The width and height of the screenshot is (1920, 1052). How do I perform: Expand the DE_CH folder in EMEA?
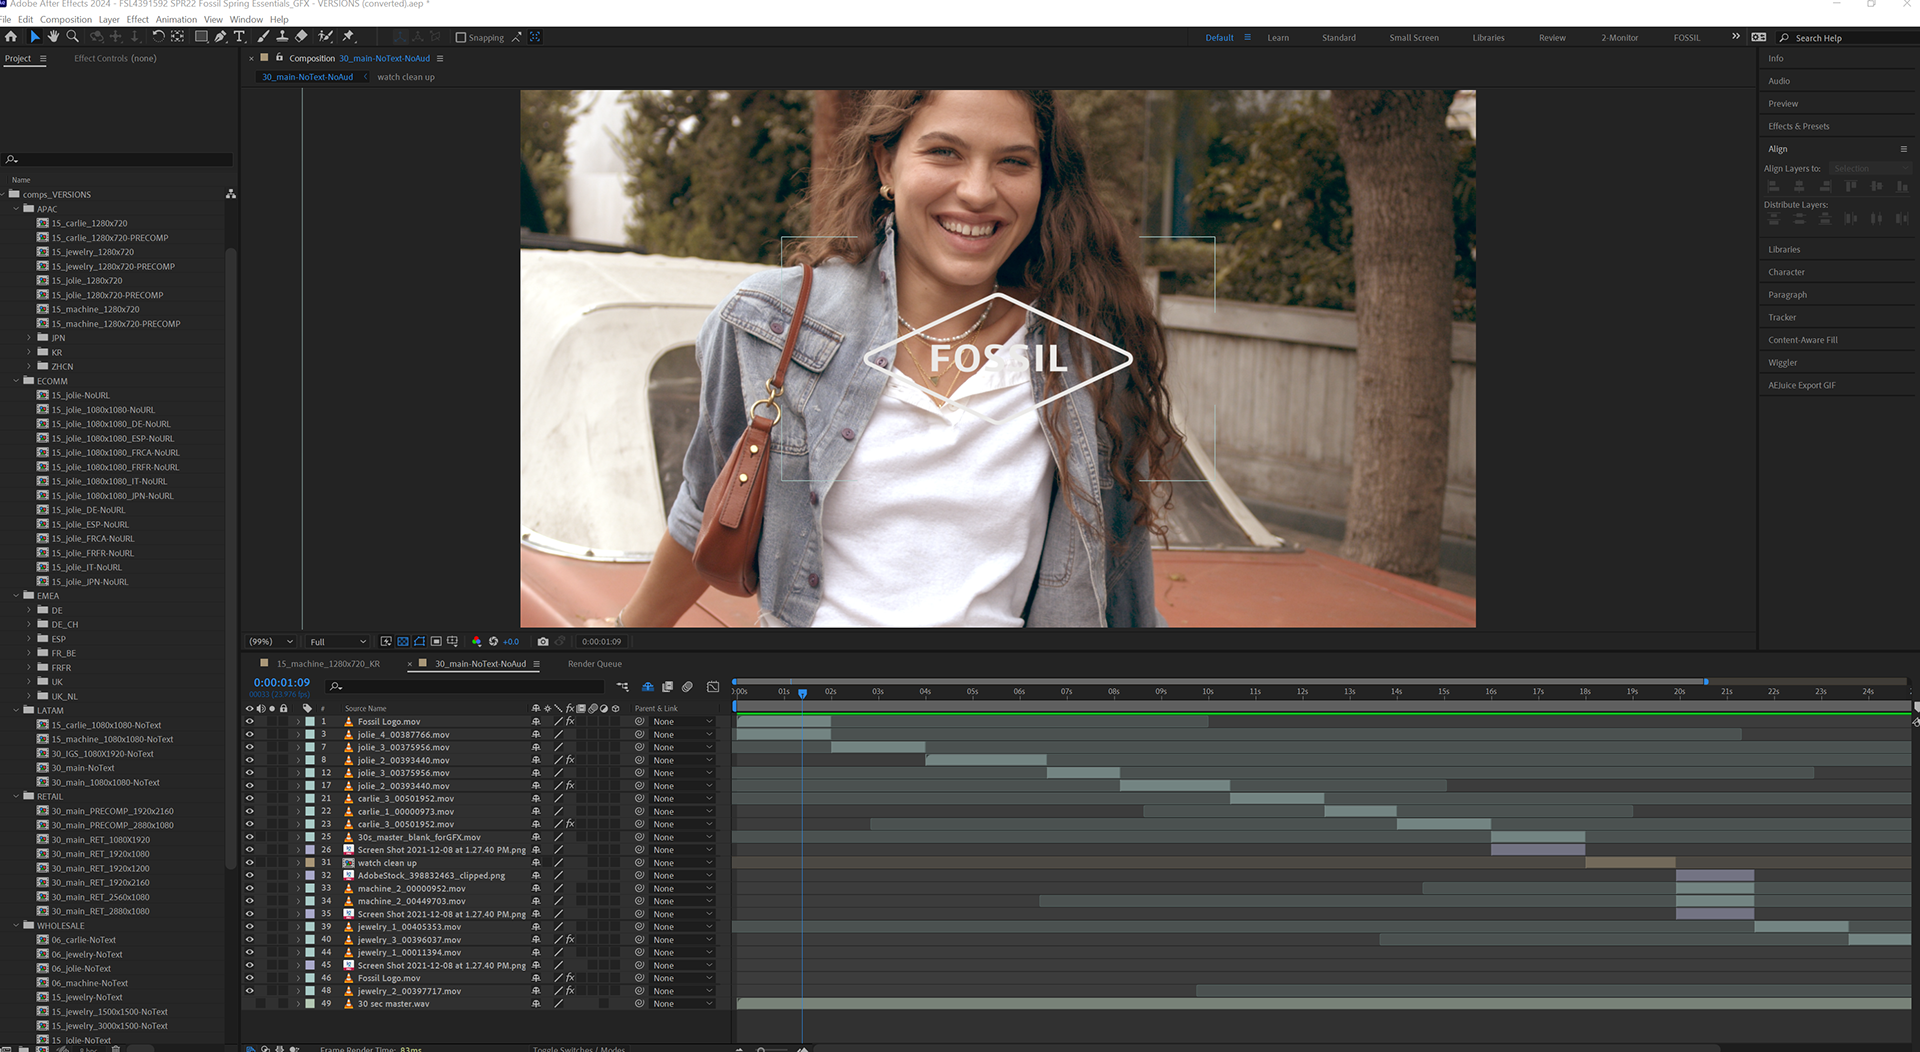29,624
